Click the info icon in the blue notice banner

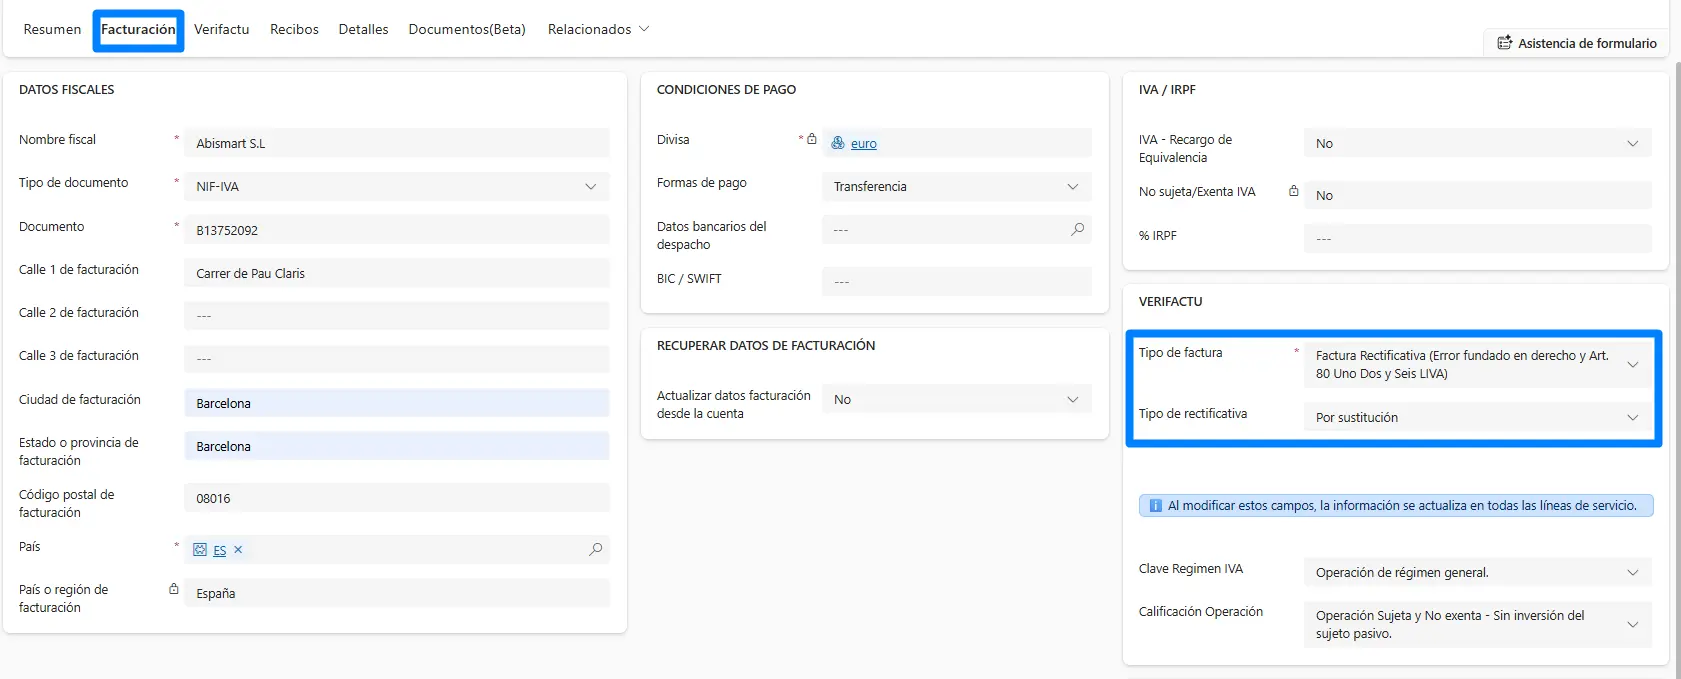pos(1155,506)
